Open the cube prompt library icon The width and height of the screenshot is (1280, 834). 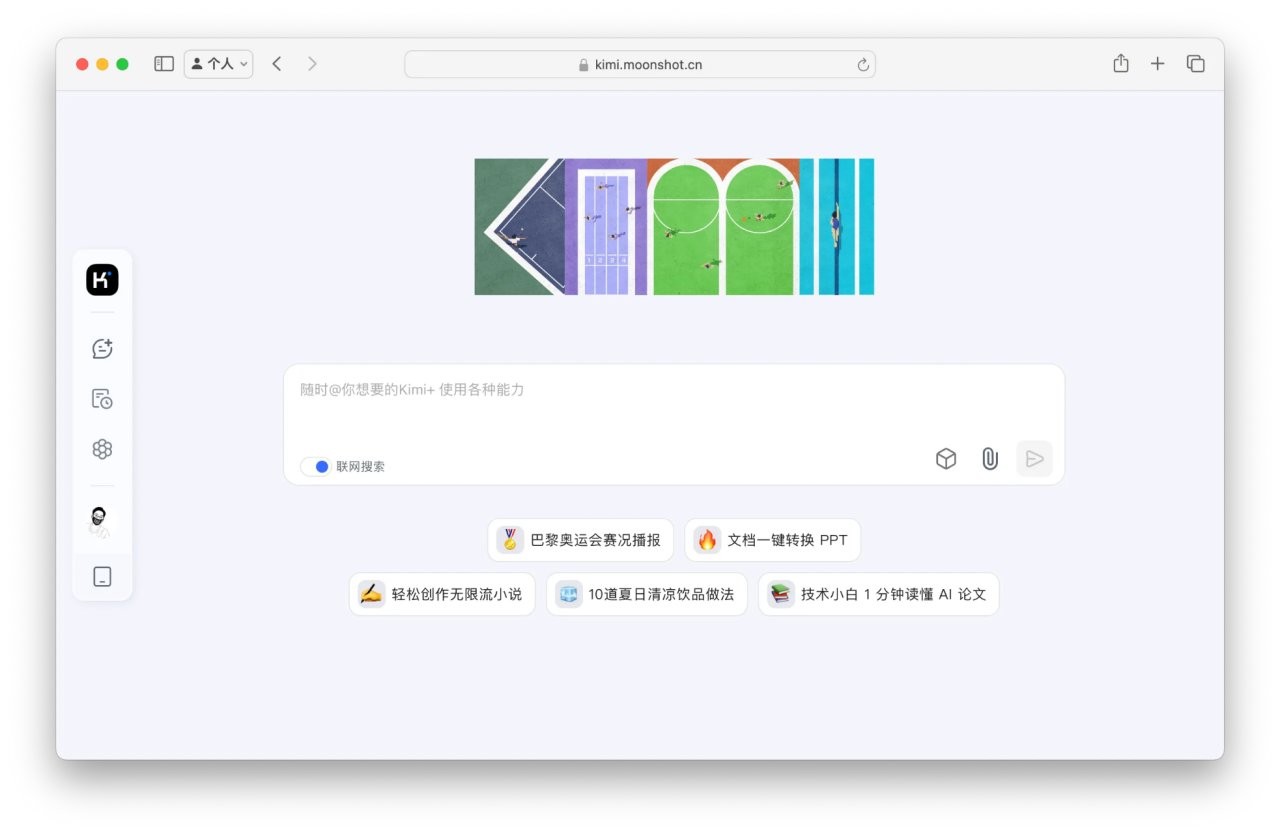[946, 459]
